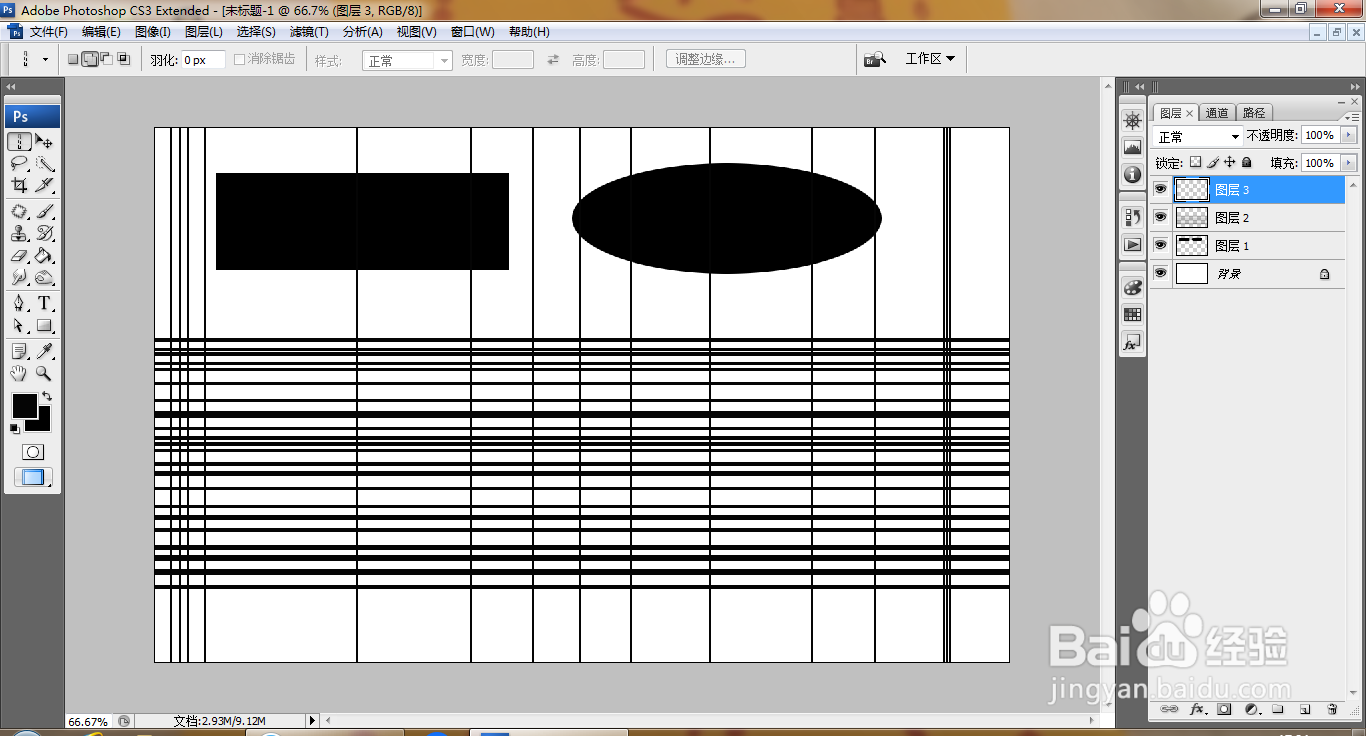Open the fill 填充 slider arrow
The width and height of the screenshot is (1366, 736).
pyautogui.click(x=1349, y=163)
